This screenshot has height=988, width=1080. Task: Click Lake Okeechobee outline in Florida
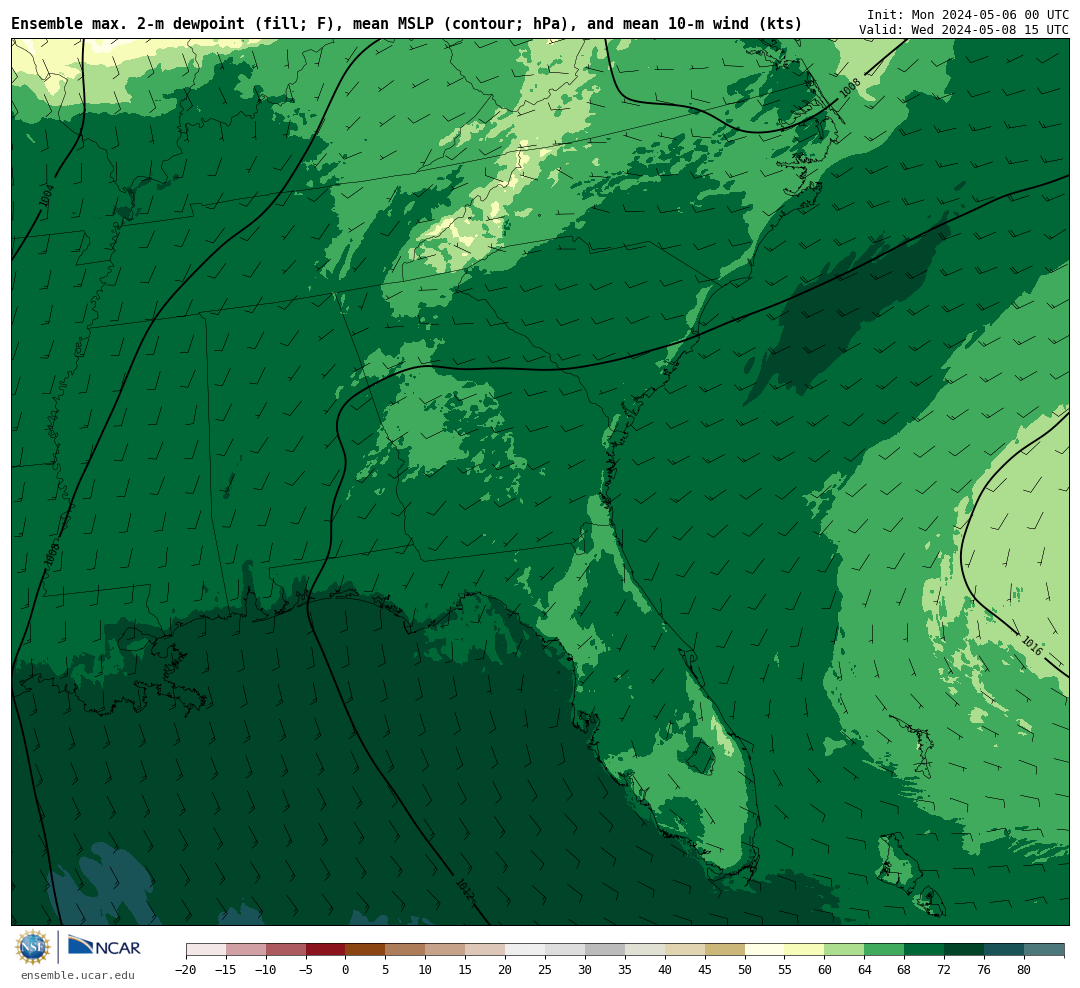[701, 757]
